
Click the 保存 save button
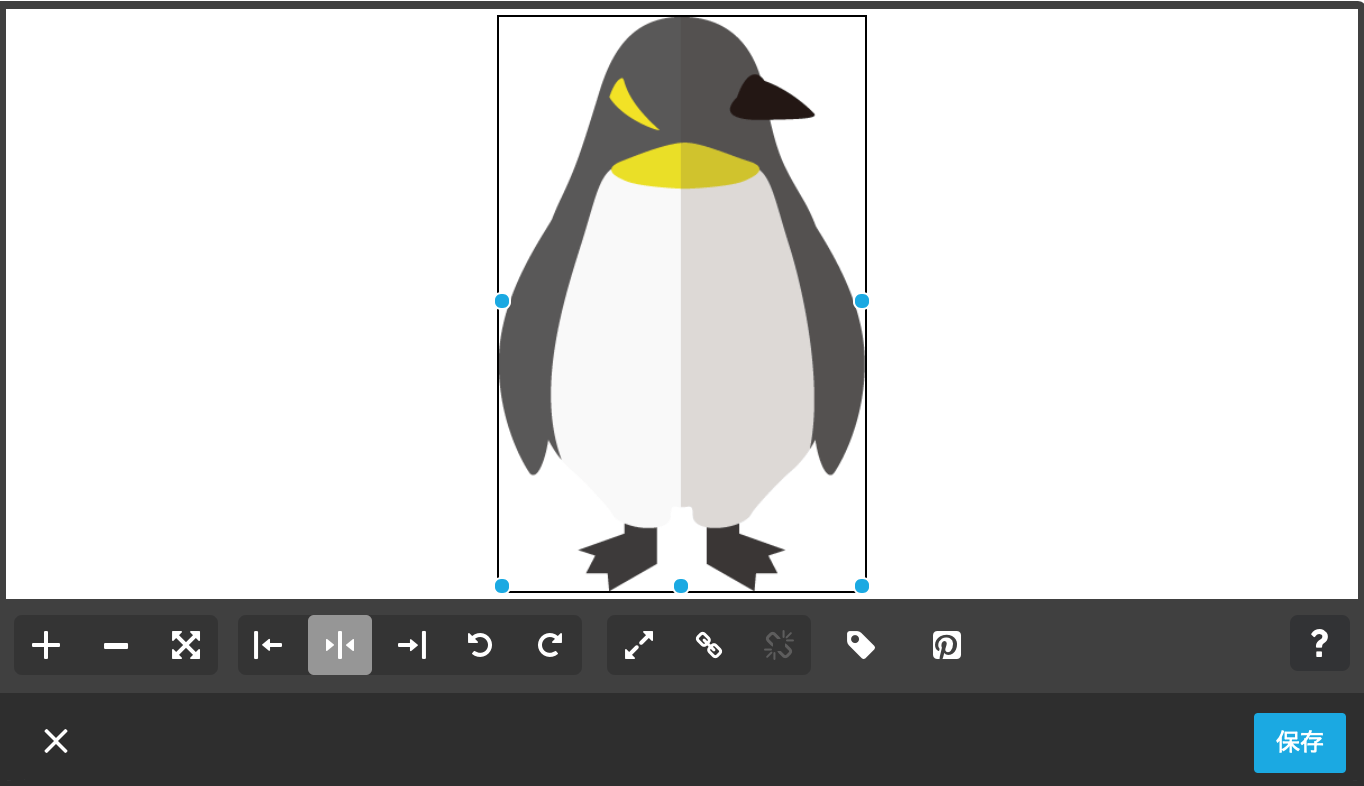click(x=1300, y=743)
